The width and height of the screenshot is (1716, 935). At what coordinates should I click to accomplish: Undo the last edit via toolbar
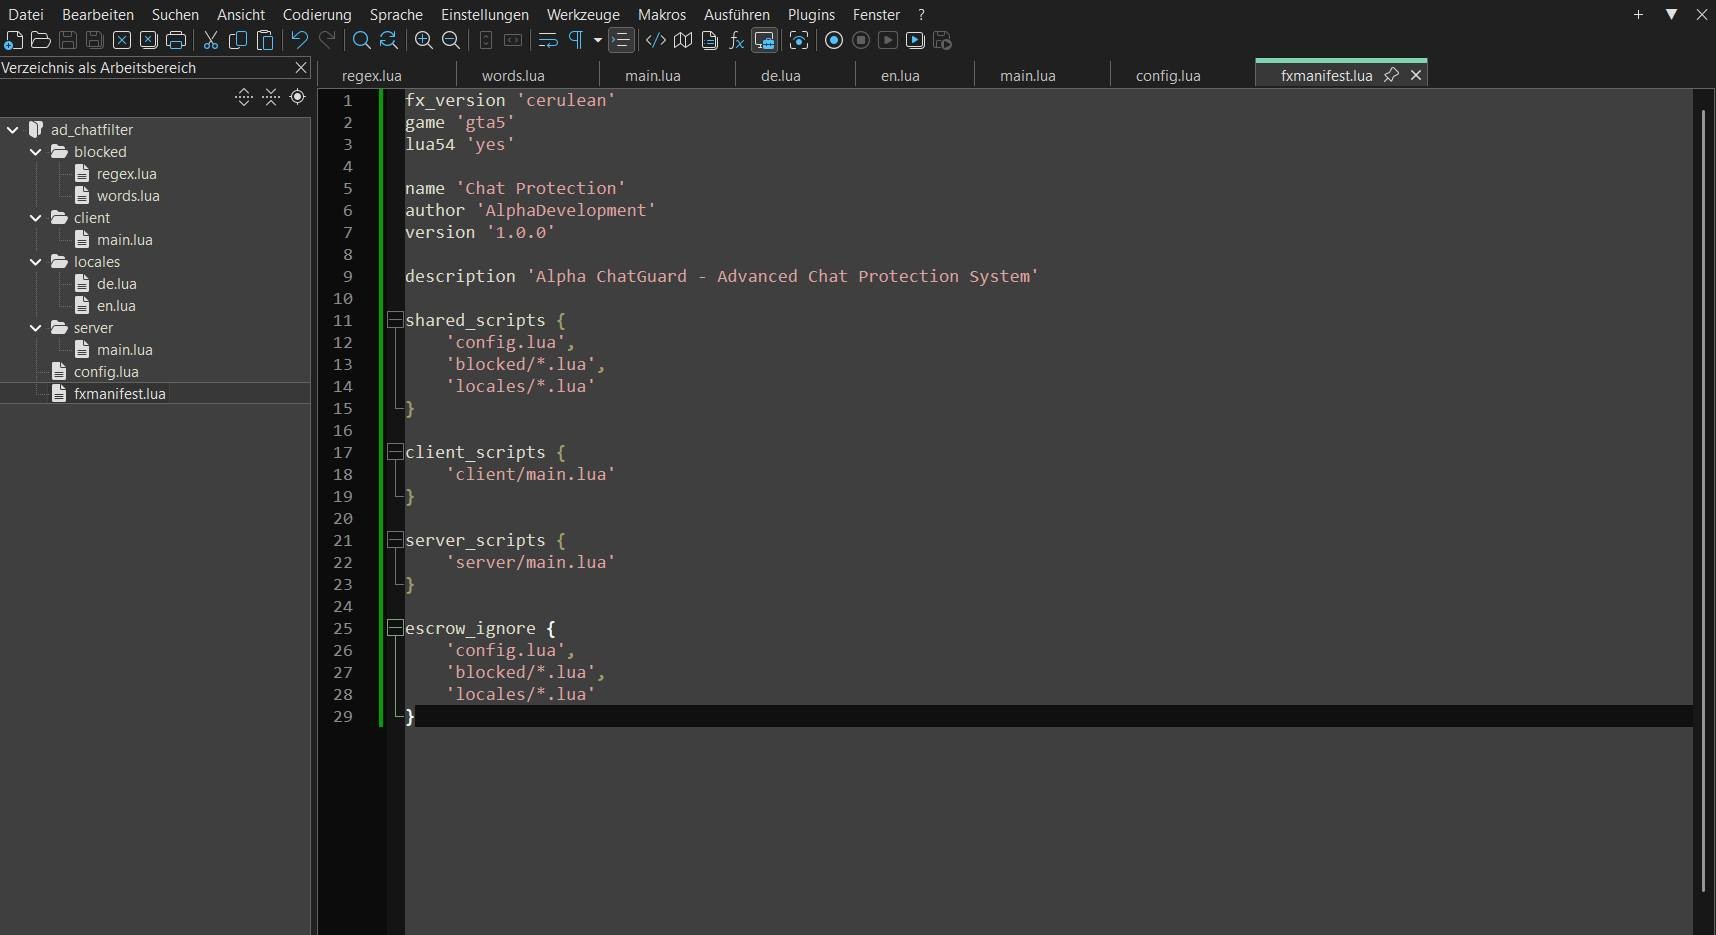click(x=299, y=41)
